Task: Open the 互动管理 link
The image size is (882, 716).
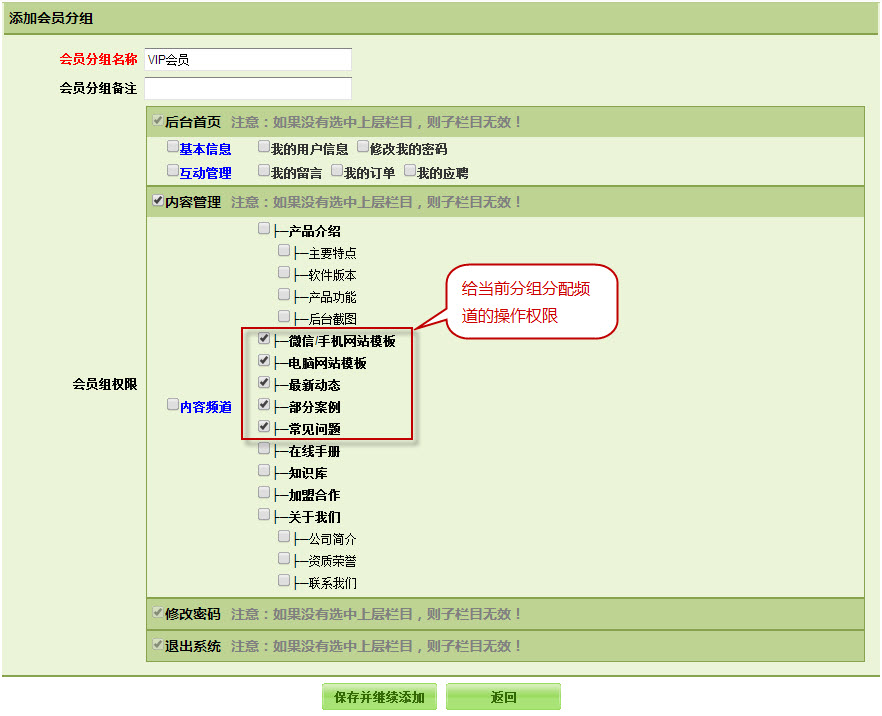Action: 205,173
